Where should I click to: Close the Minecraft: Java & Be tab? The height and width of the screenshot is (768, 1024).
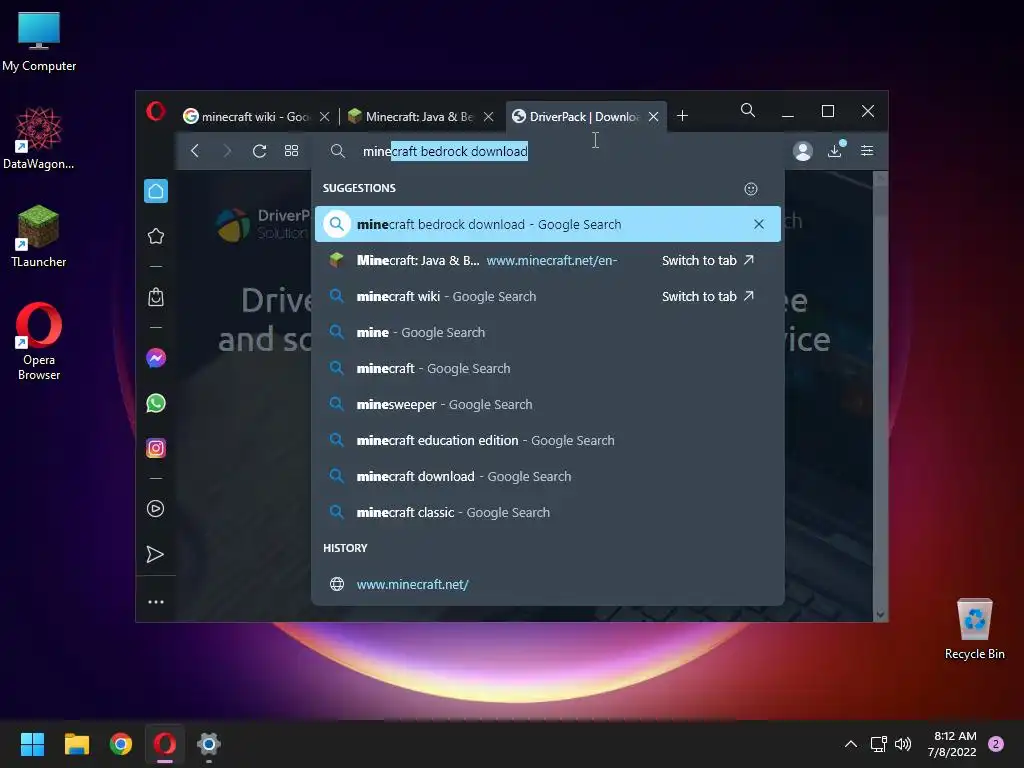click(488, 117)
